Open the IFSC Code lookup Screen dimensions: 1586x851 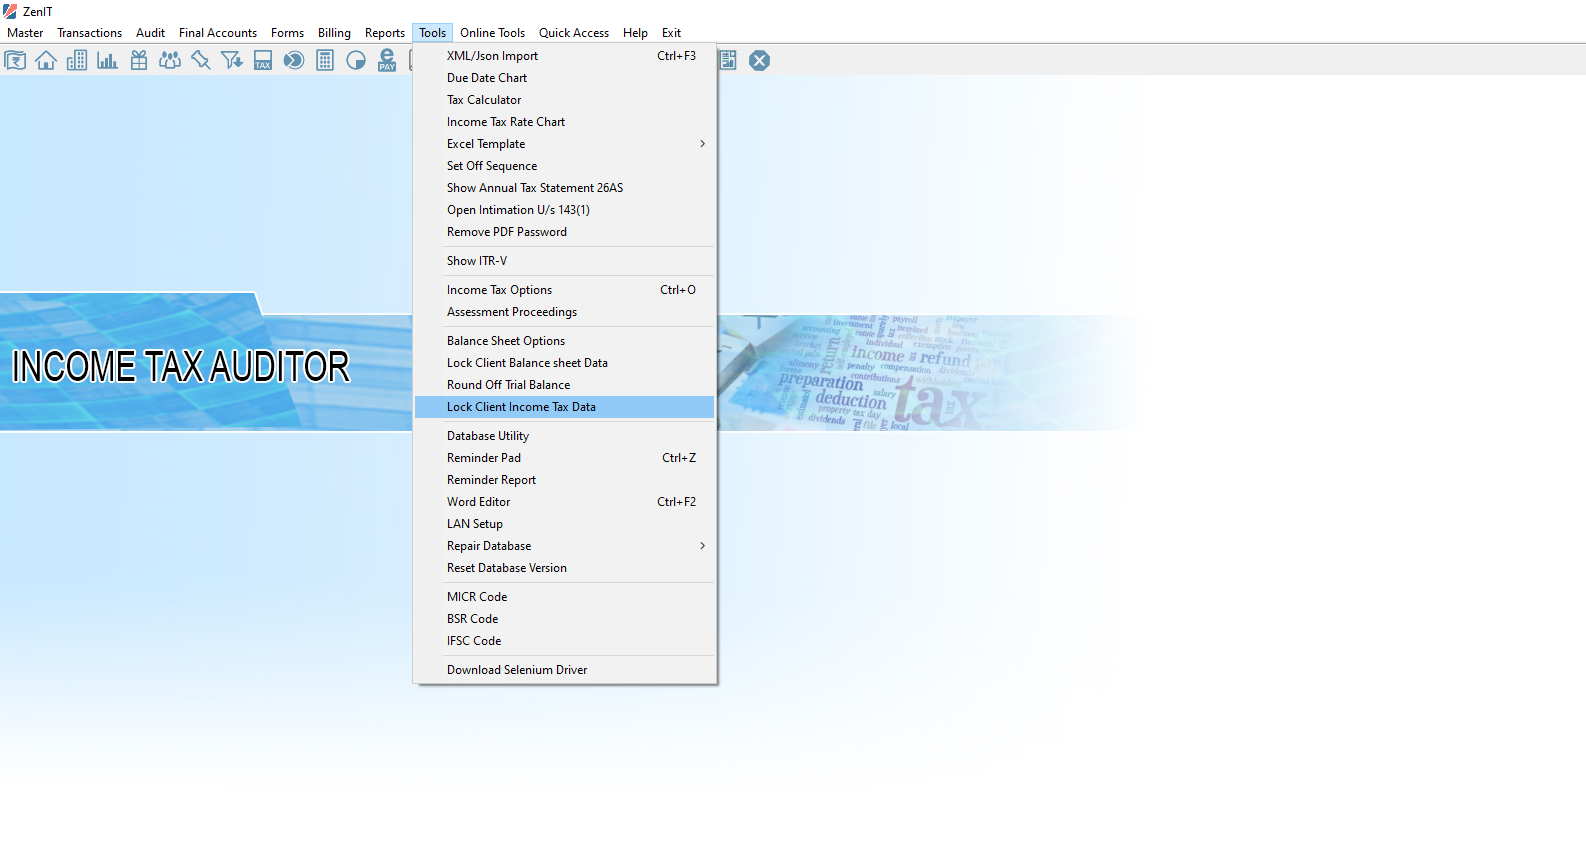point(565,641)
